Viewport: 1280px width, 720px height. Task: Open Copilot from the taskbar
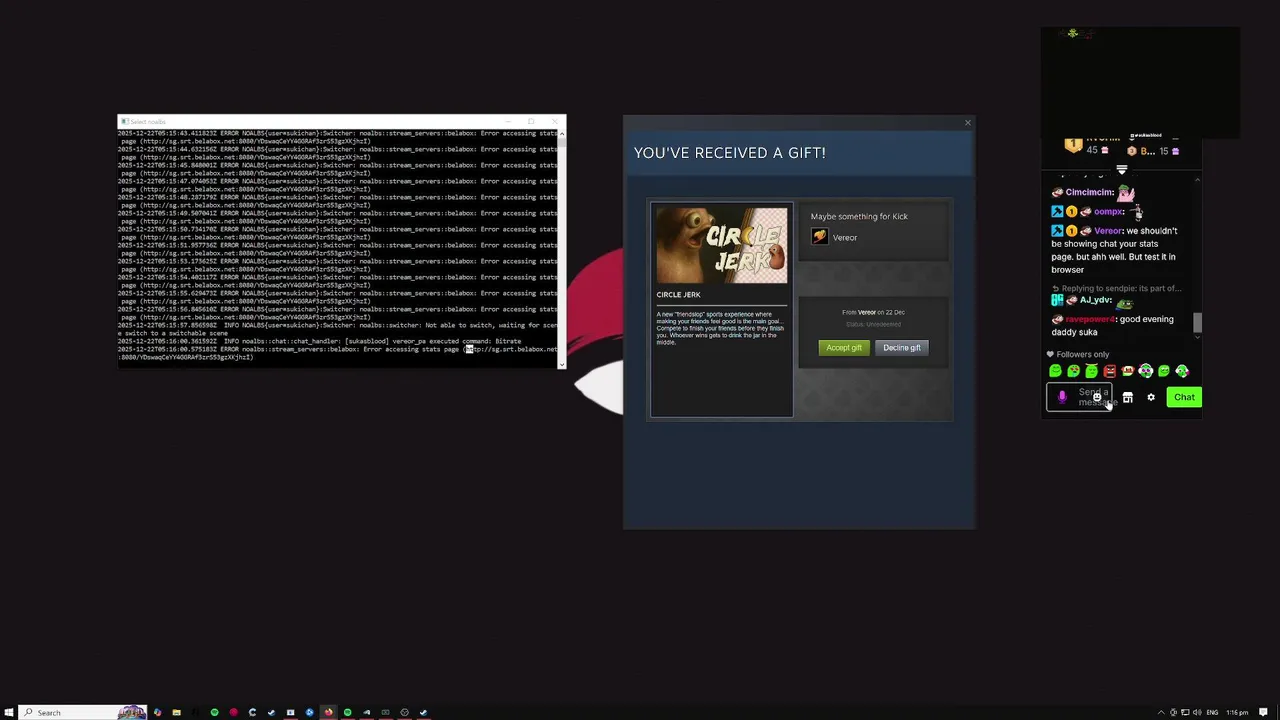pyautogui.click(x=157, y=712)
